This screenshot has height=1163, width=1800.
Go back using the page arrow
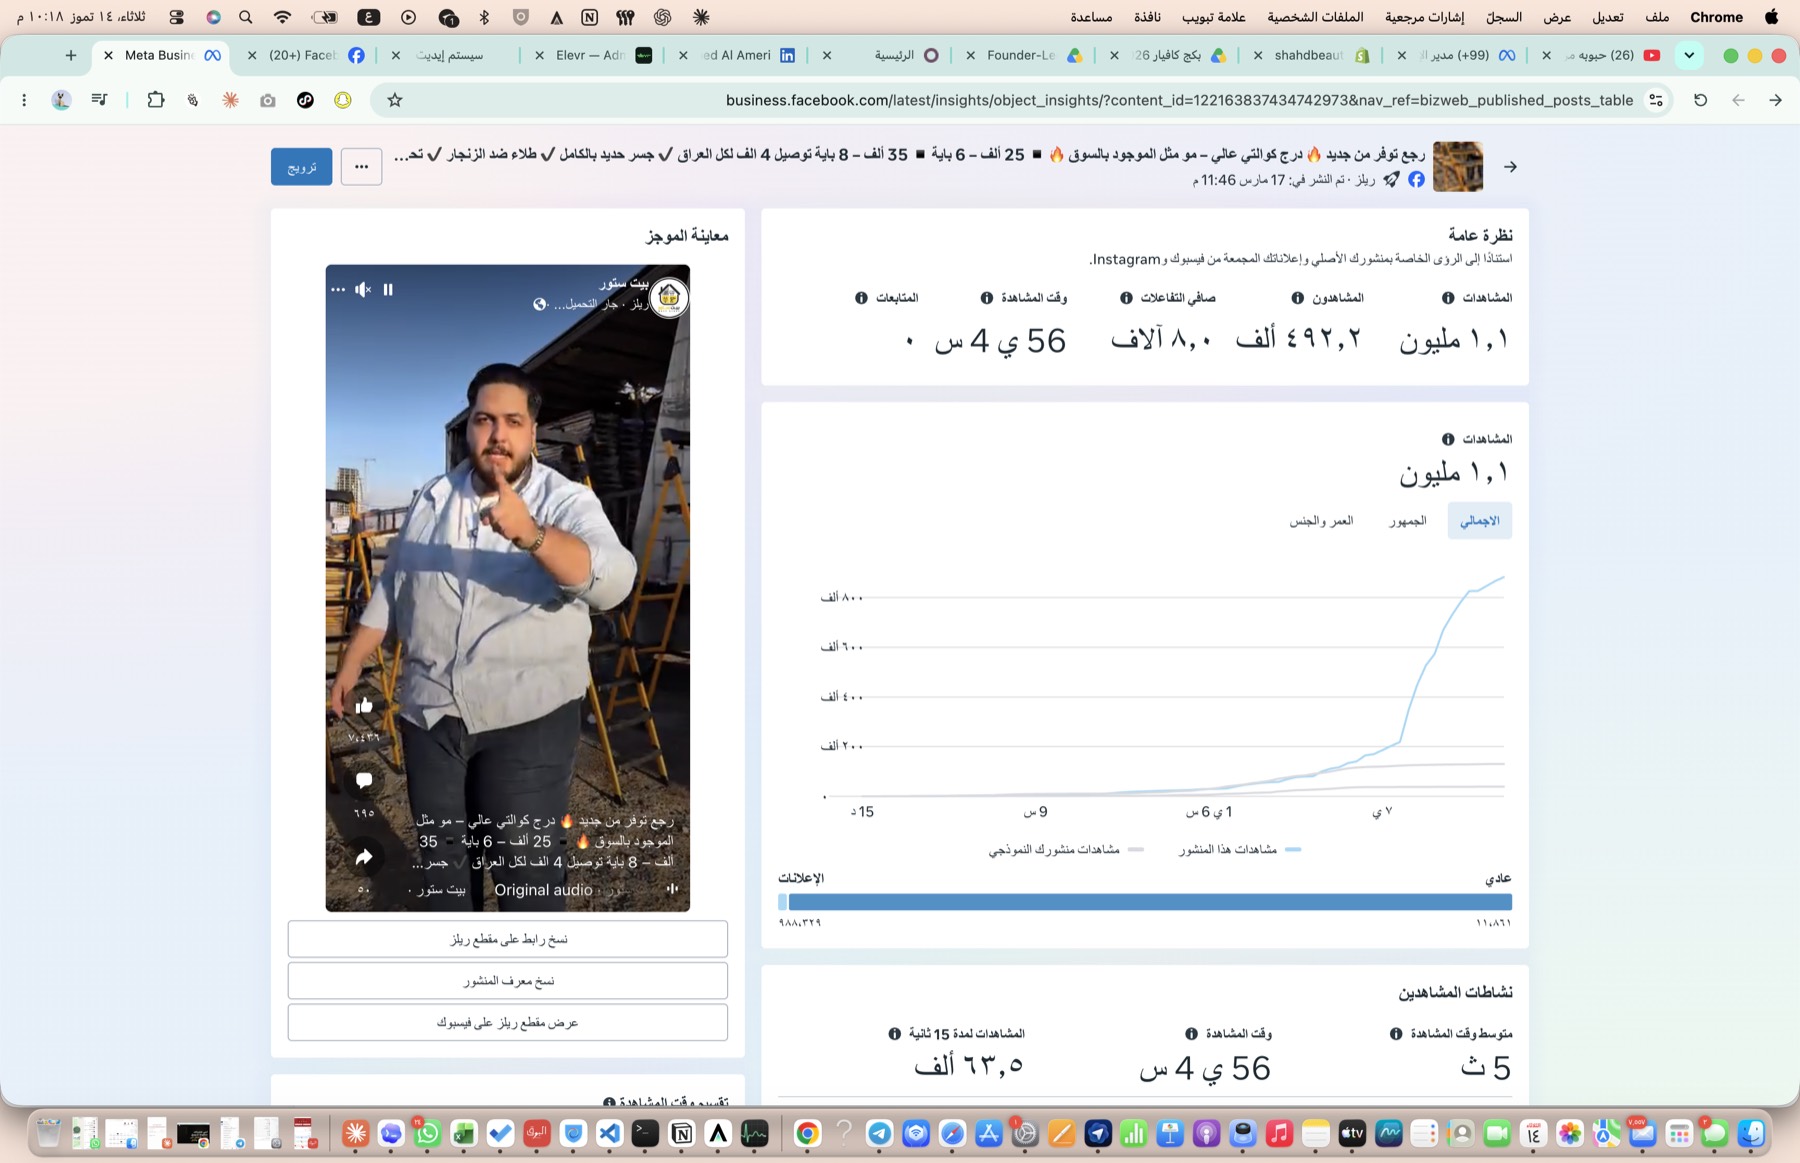coord(1510,167)
